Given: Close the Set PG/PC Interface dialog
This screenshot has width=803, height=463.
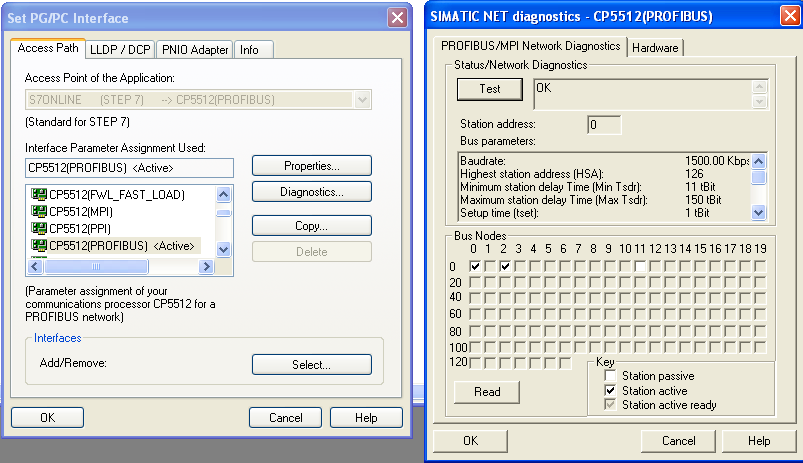Looking at the screenshot, I should pyautogui.click(x=397, y=18).
